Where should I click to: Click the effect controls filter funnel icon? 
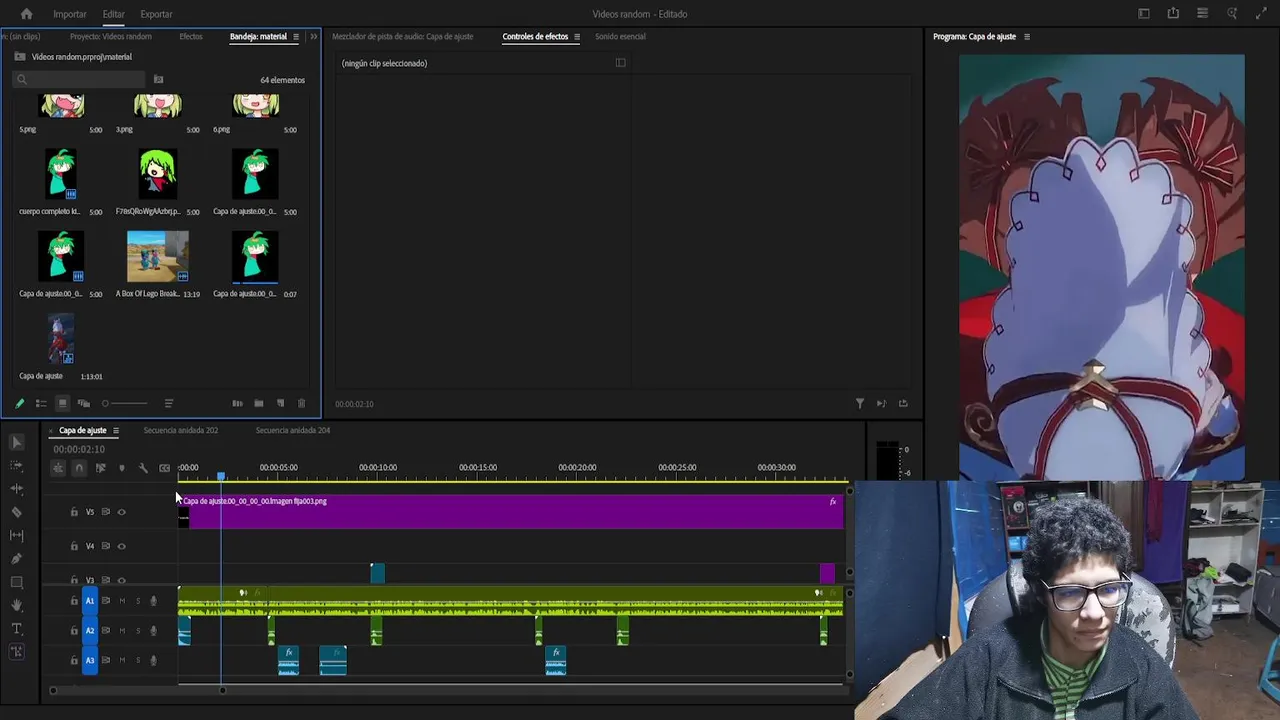[860, 404]
